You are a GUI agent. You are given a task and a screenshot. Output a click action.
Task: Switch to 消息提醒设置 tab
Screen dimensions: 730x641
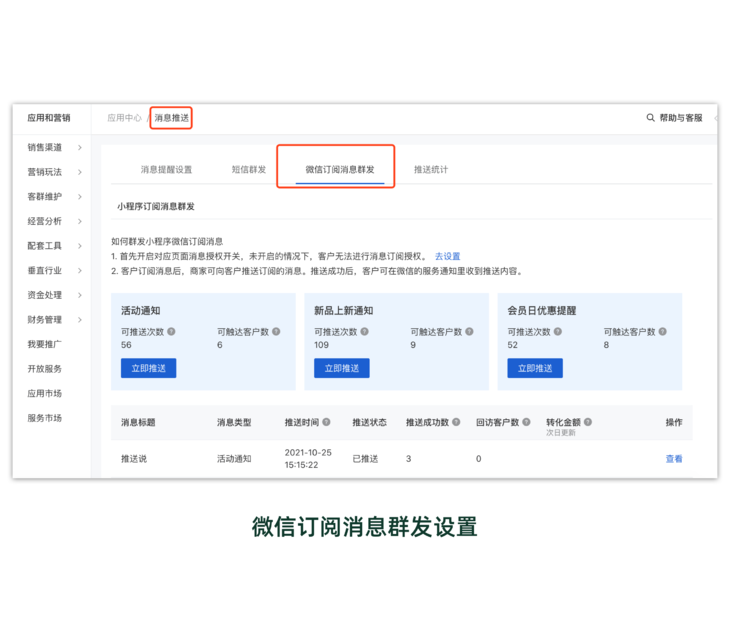tap(166, 169)
